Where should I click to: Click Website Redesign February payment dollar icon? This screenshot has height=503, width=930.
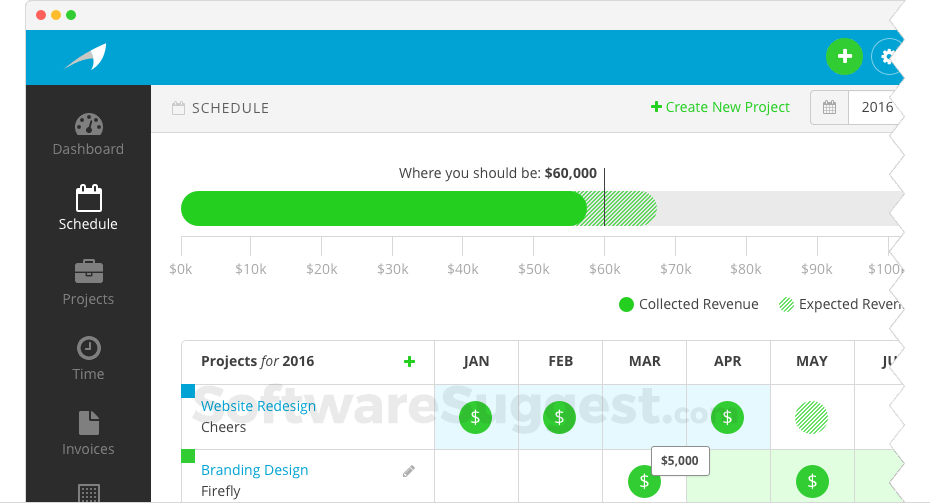(559, 418)
